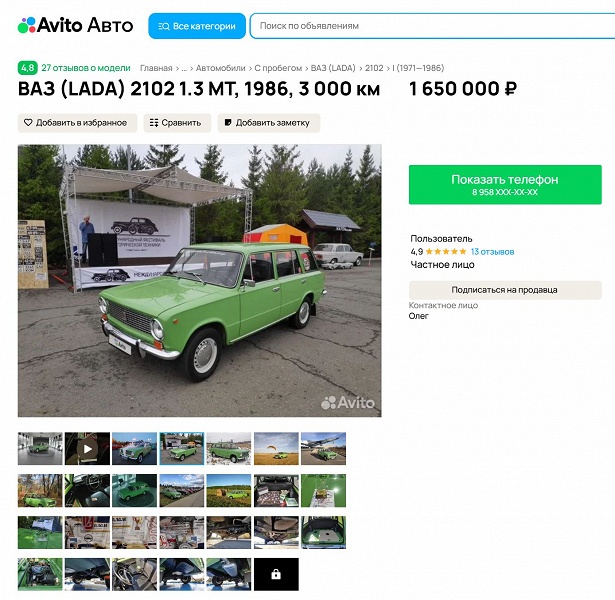Click the green 4,8 rating badge
Image resolution: width=615 pixels, height=600 pixels.
pos(27,68)
